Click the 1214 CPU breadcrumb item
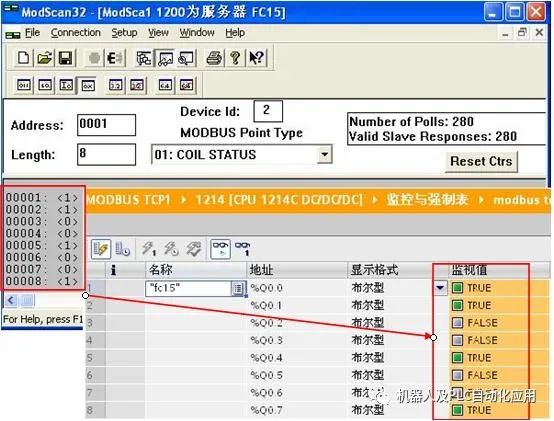This screenshot has width=554, height=421. click(x=279, y=200)
